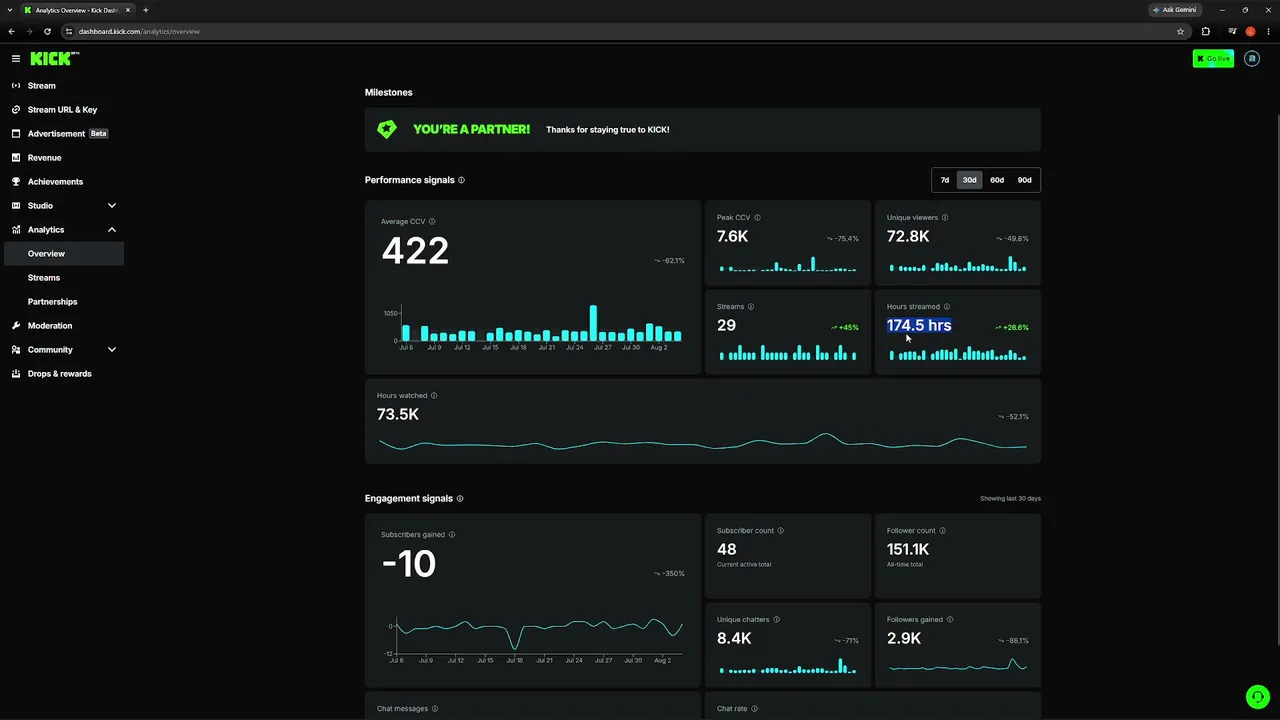Image resolution: width=1280 pixels, height=720 pixels.
Task: Click the Go live button
Action: click(1213, 59)
